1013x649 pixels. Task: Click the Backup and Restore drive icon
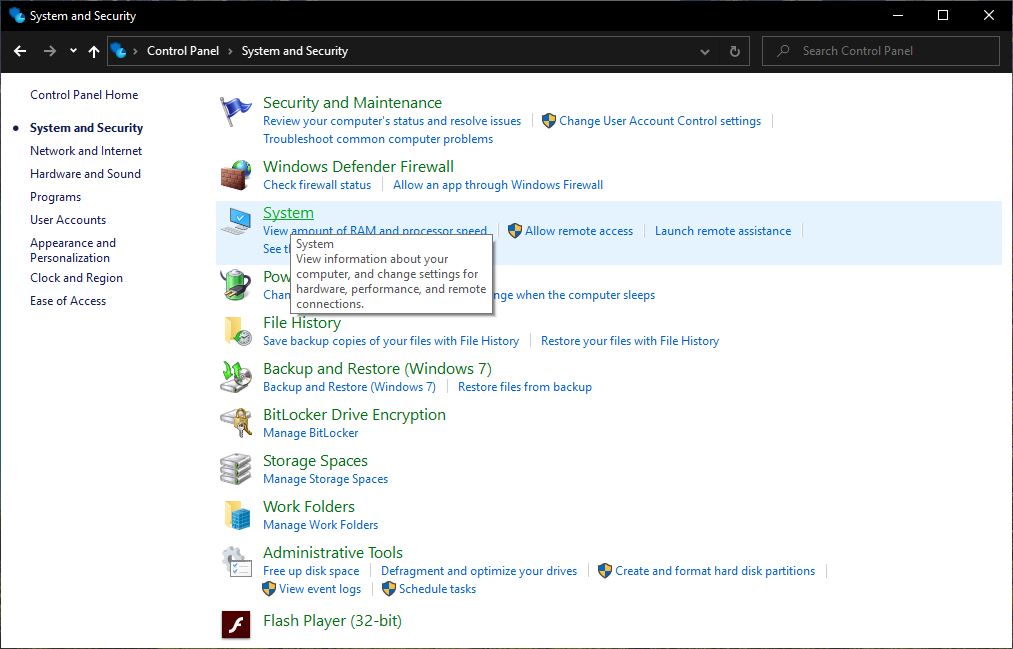(x=235, y=377)
